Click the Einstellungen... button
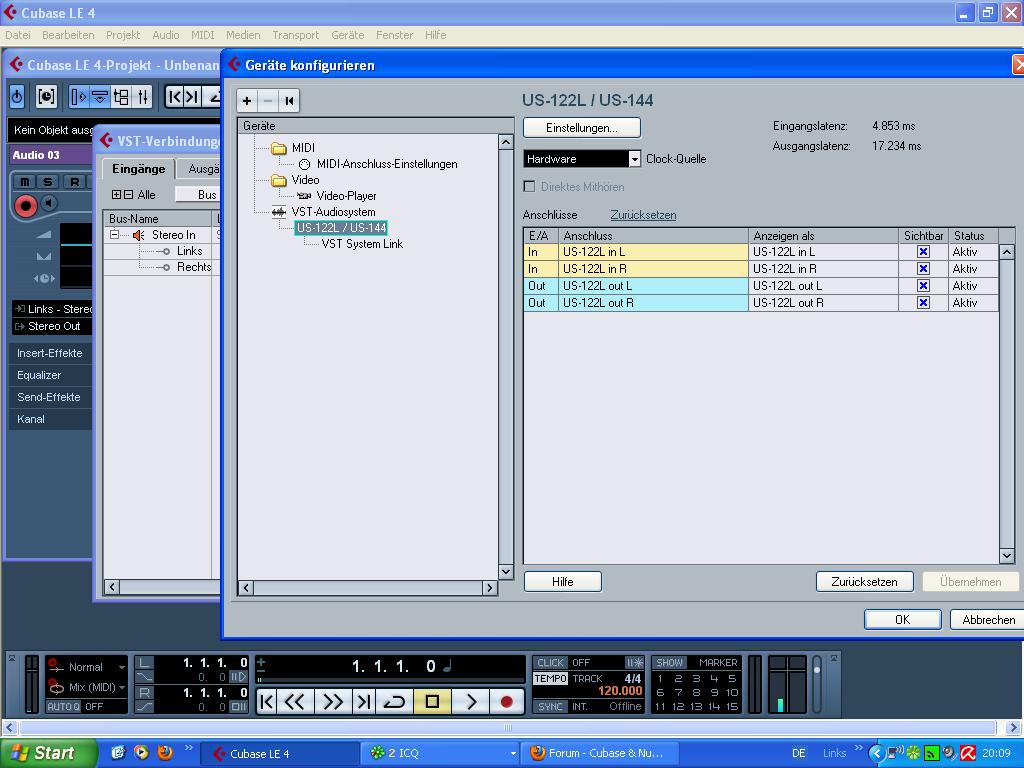The image size is (1024, 768). pos(582,127)
